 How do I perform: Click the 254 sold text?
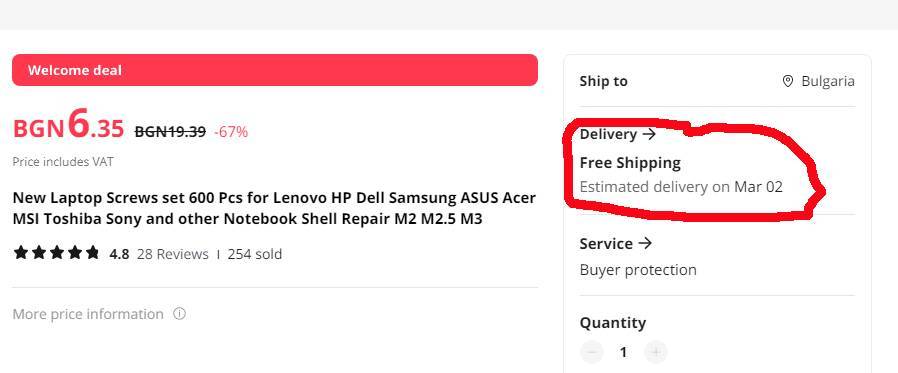pyautogui.click(x=254, y=254)
